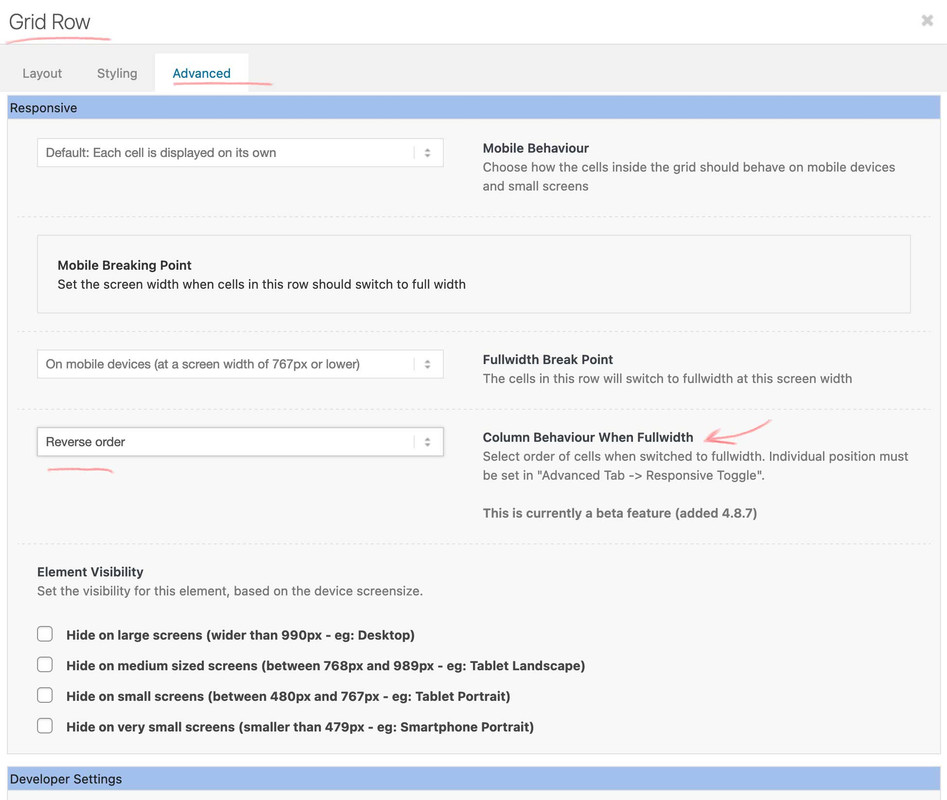Image resolution: width=947 pixels, height=800 pixels.
Task: Open the Mobile Behaviour dropdown
Action: (x=240, y=153)
